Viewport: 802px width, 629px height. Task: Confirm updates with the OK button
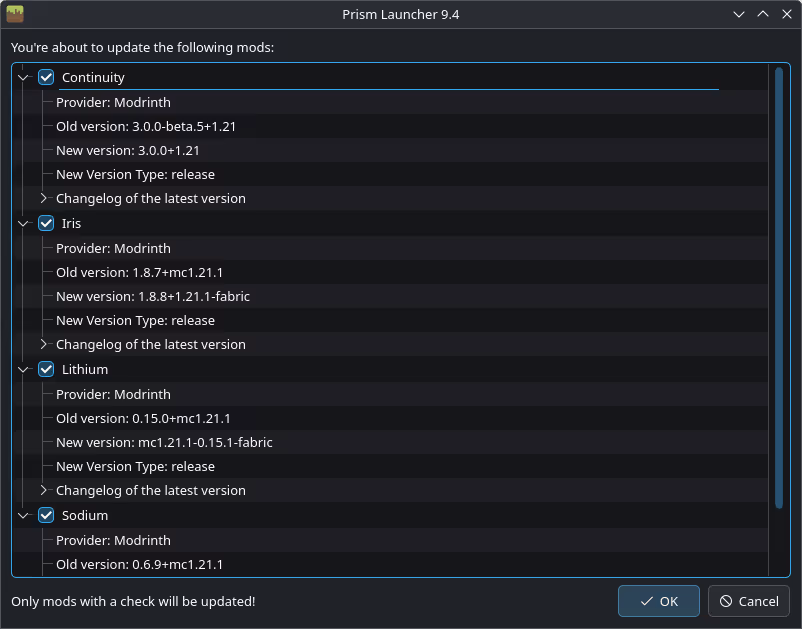coord(659,601)
